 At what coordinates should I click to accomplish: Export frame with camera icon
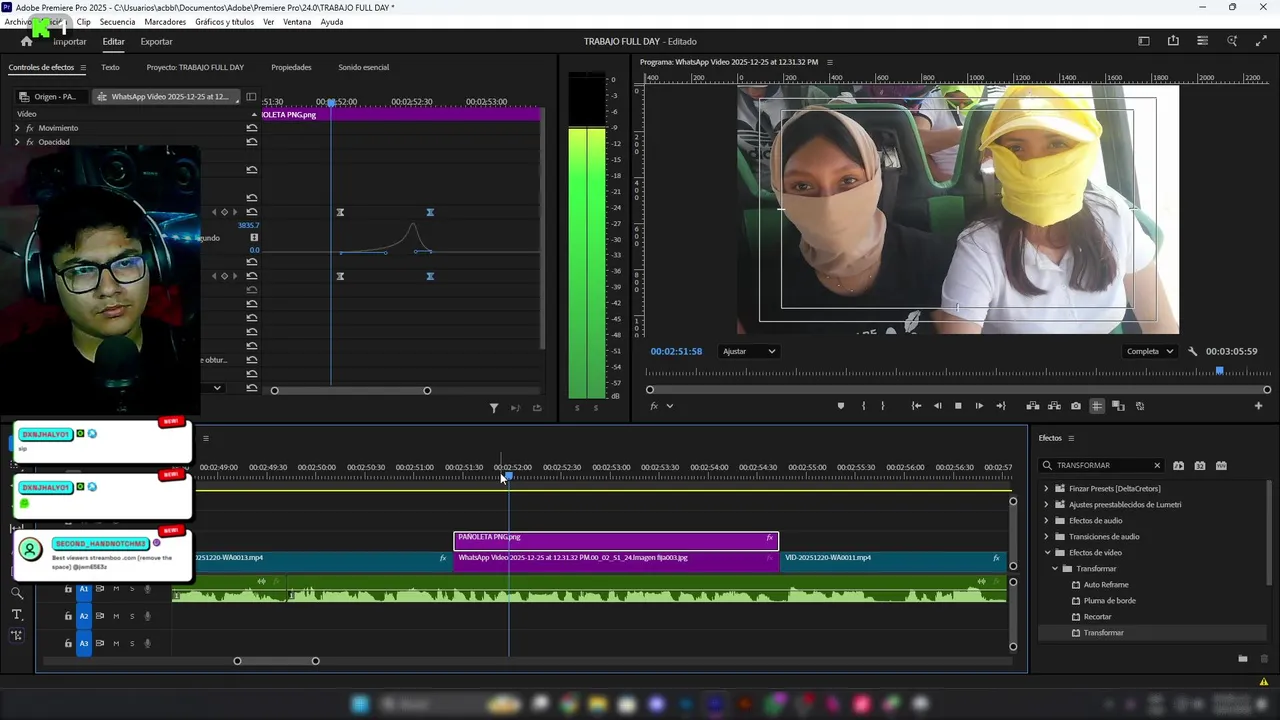(1076, 406)
